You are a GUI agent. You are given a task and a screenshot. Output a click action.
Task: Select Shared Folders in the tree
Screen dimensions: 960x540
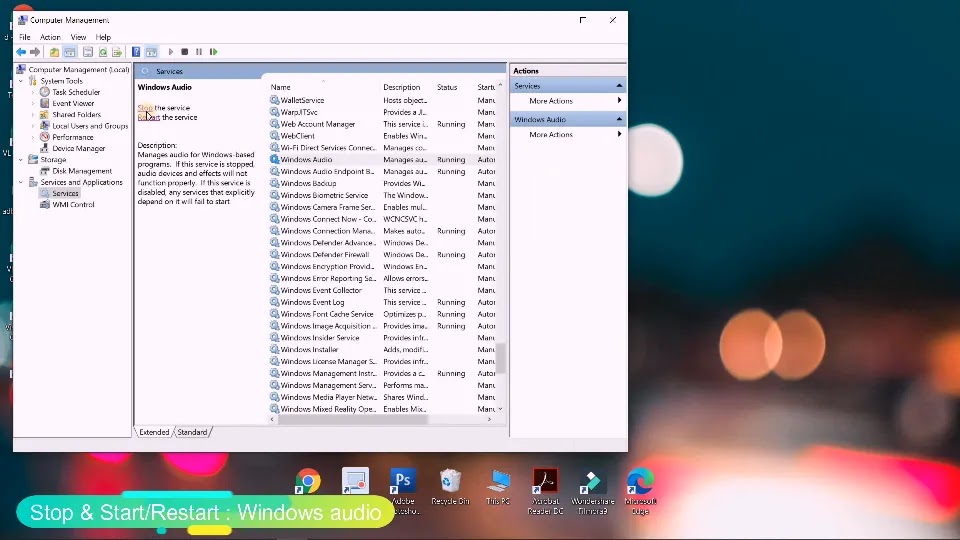[77, 114]
